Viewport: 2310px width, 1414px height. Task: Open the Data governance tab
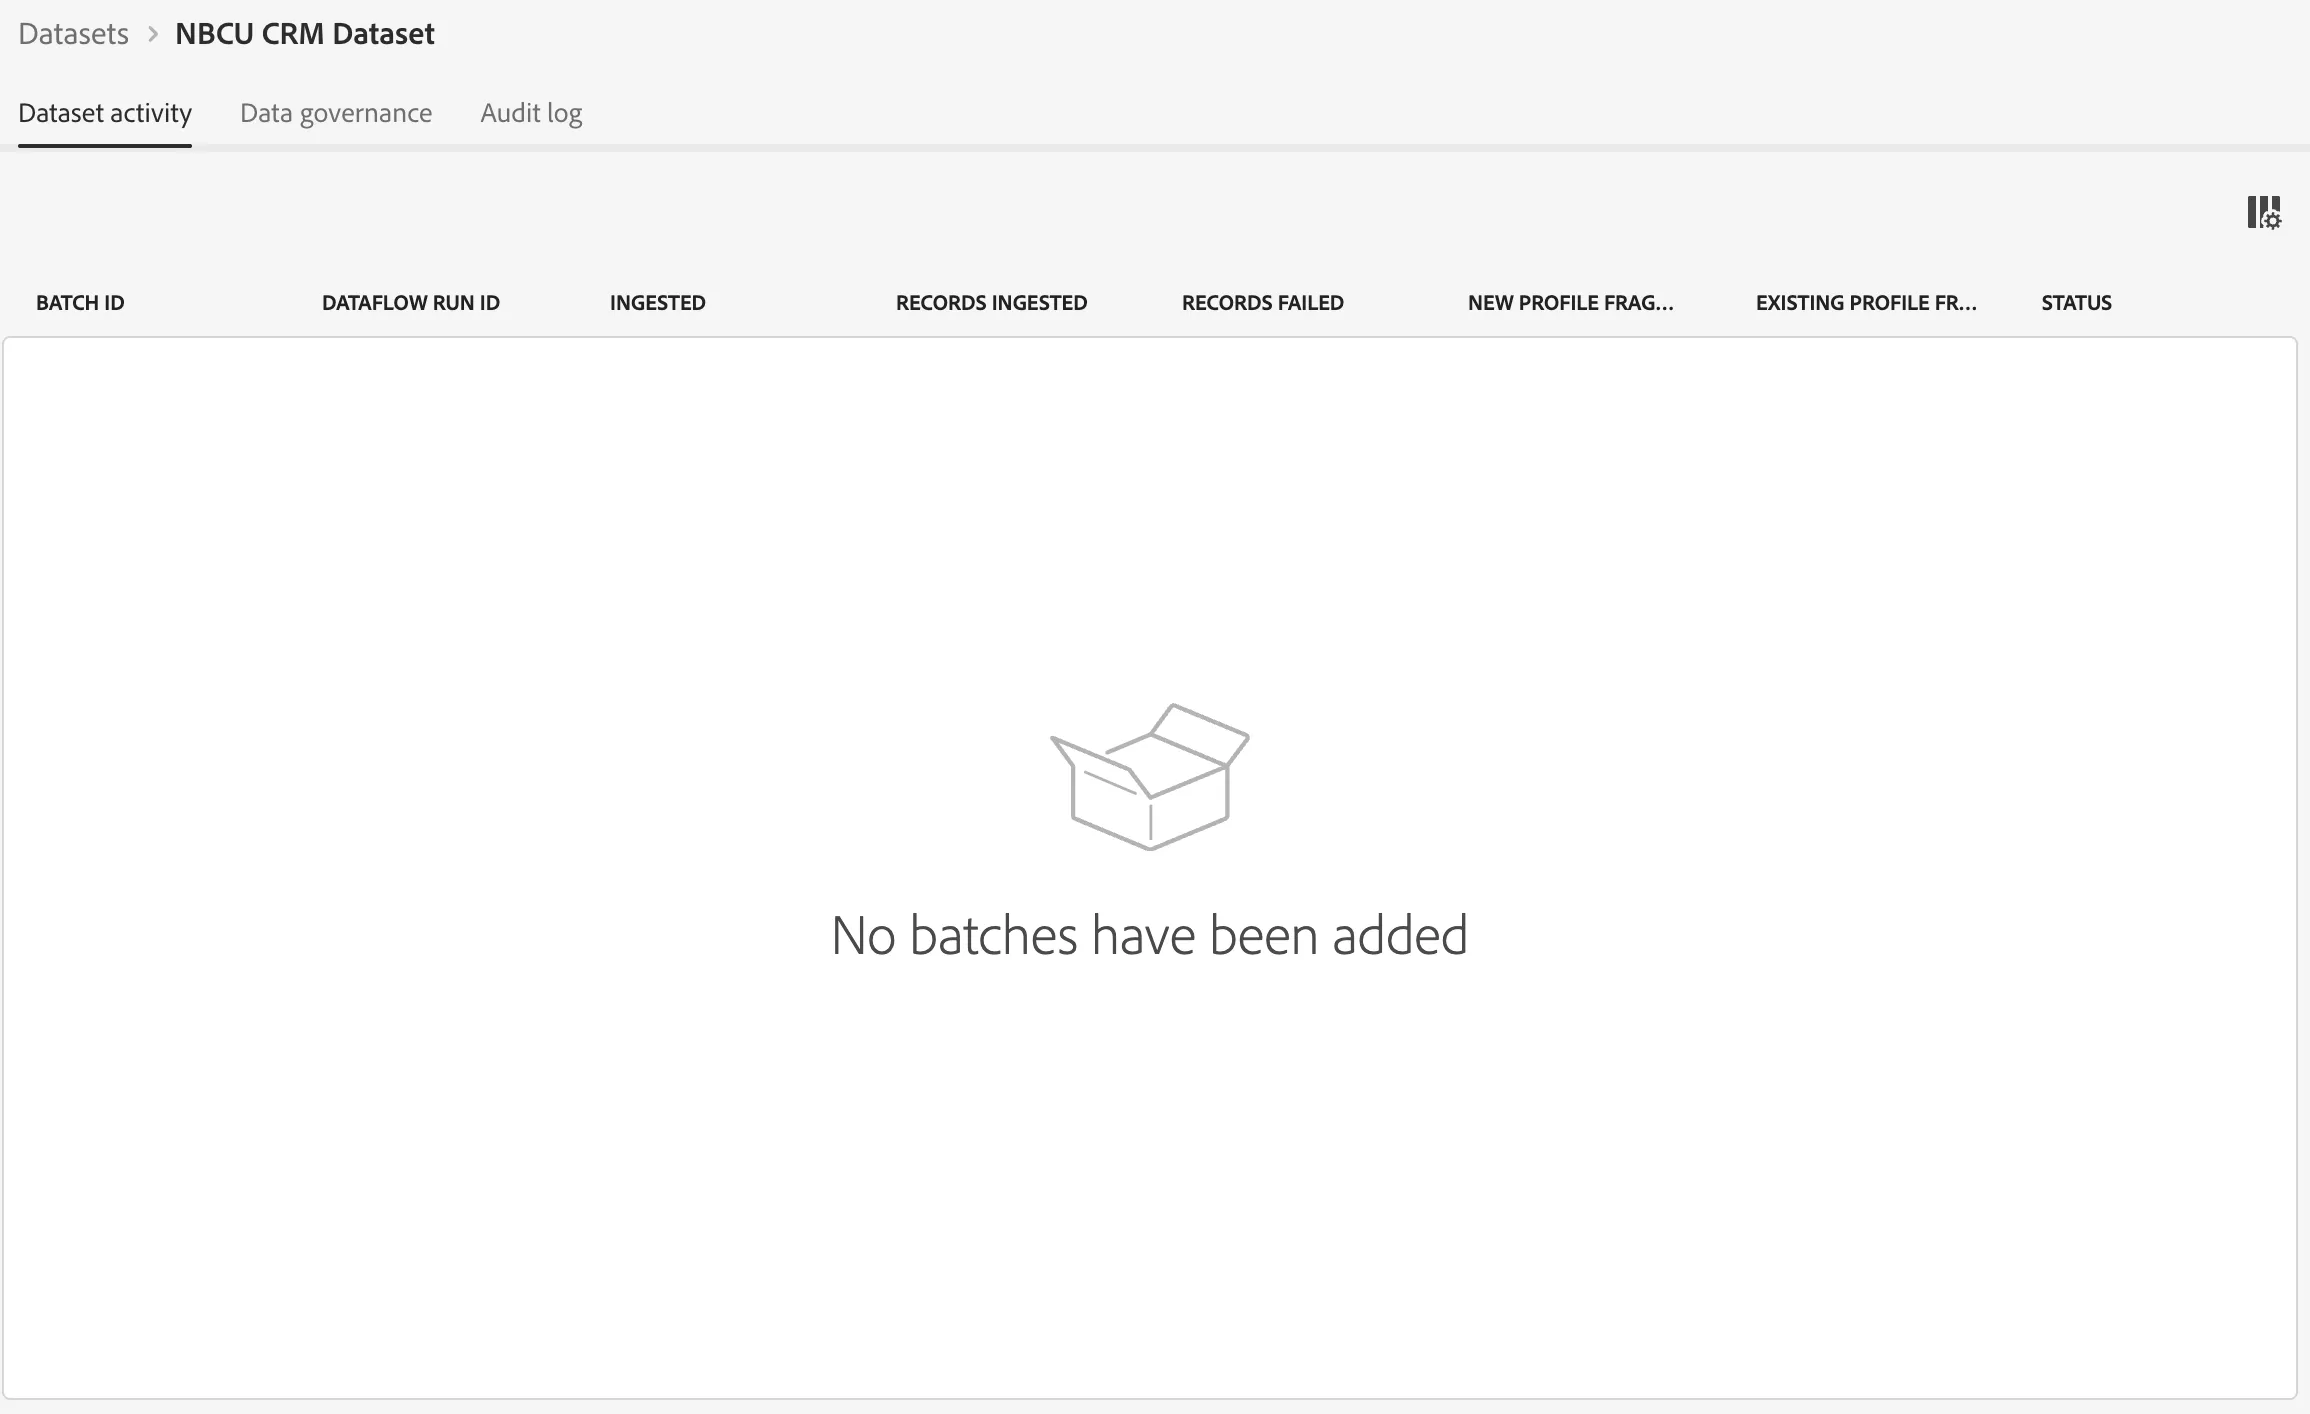point(336,113)
